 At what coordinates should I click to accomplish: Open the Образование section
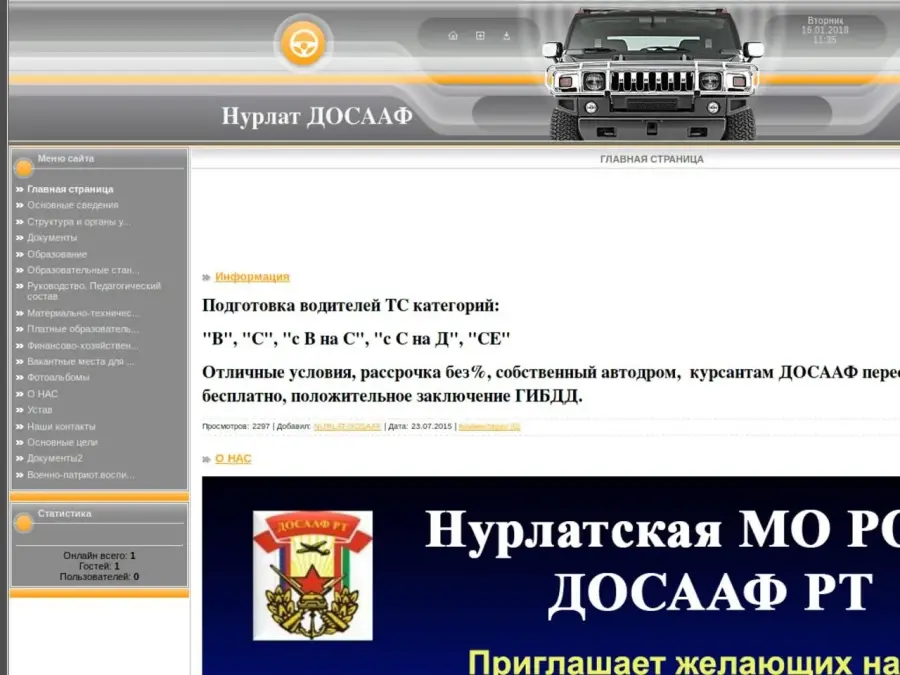pos(57,254)
